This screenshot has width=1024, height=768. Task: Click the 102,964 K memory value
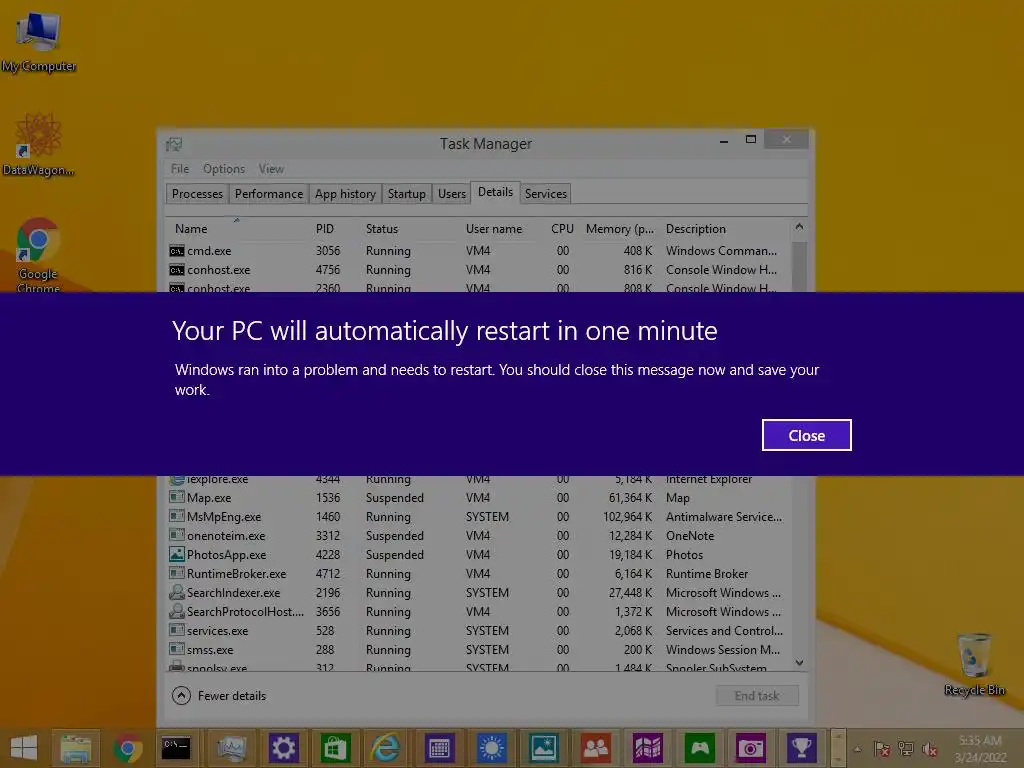[x=628, y=517]
